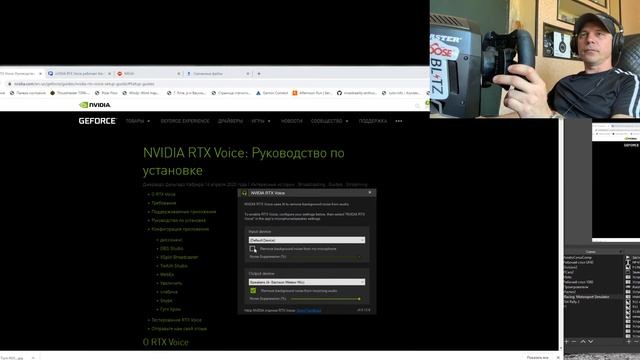The image size is (640, 360).
Task: Add a new browser tab with plus button
Action: [259, 73]
